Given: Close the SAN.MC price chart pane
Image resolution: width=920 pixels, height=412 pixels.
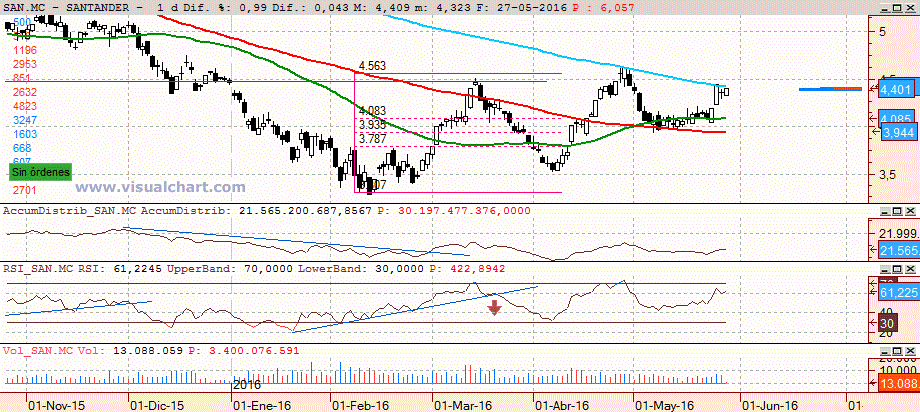Looking at the screenshot, I should (x=911, y=7).
